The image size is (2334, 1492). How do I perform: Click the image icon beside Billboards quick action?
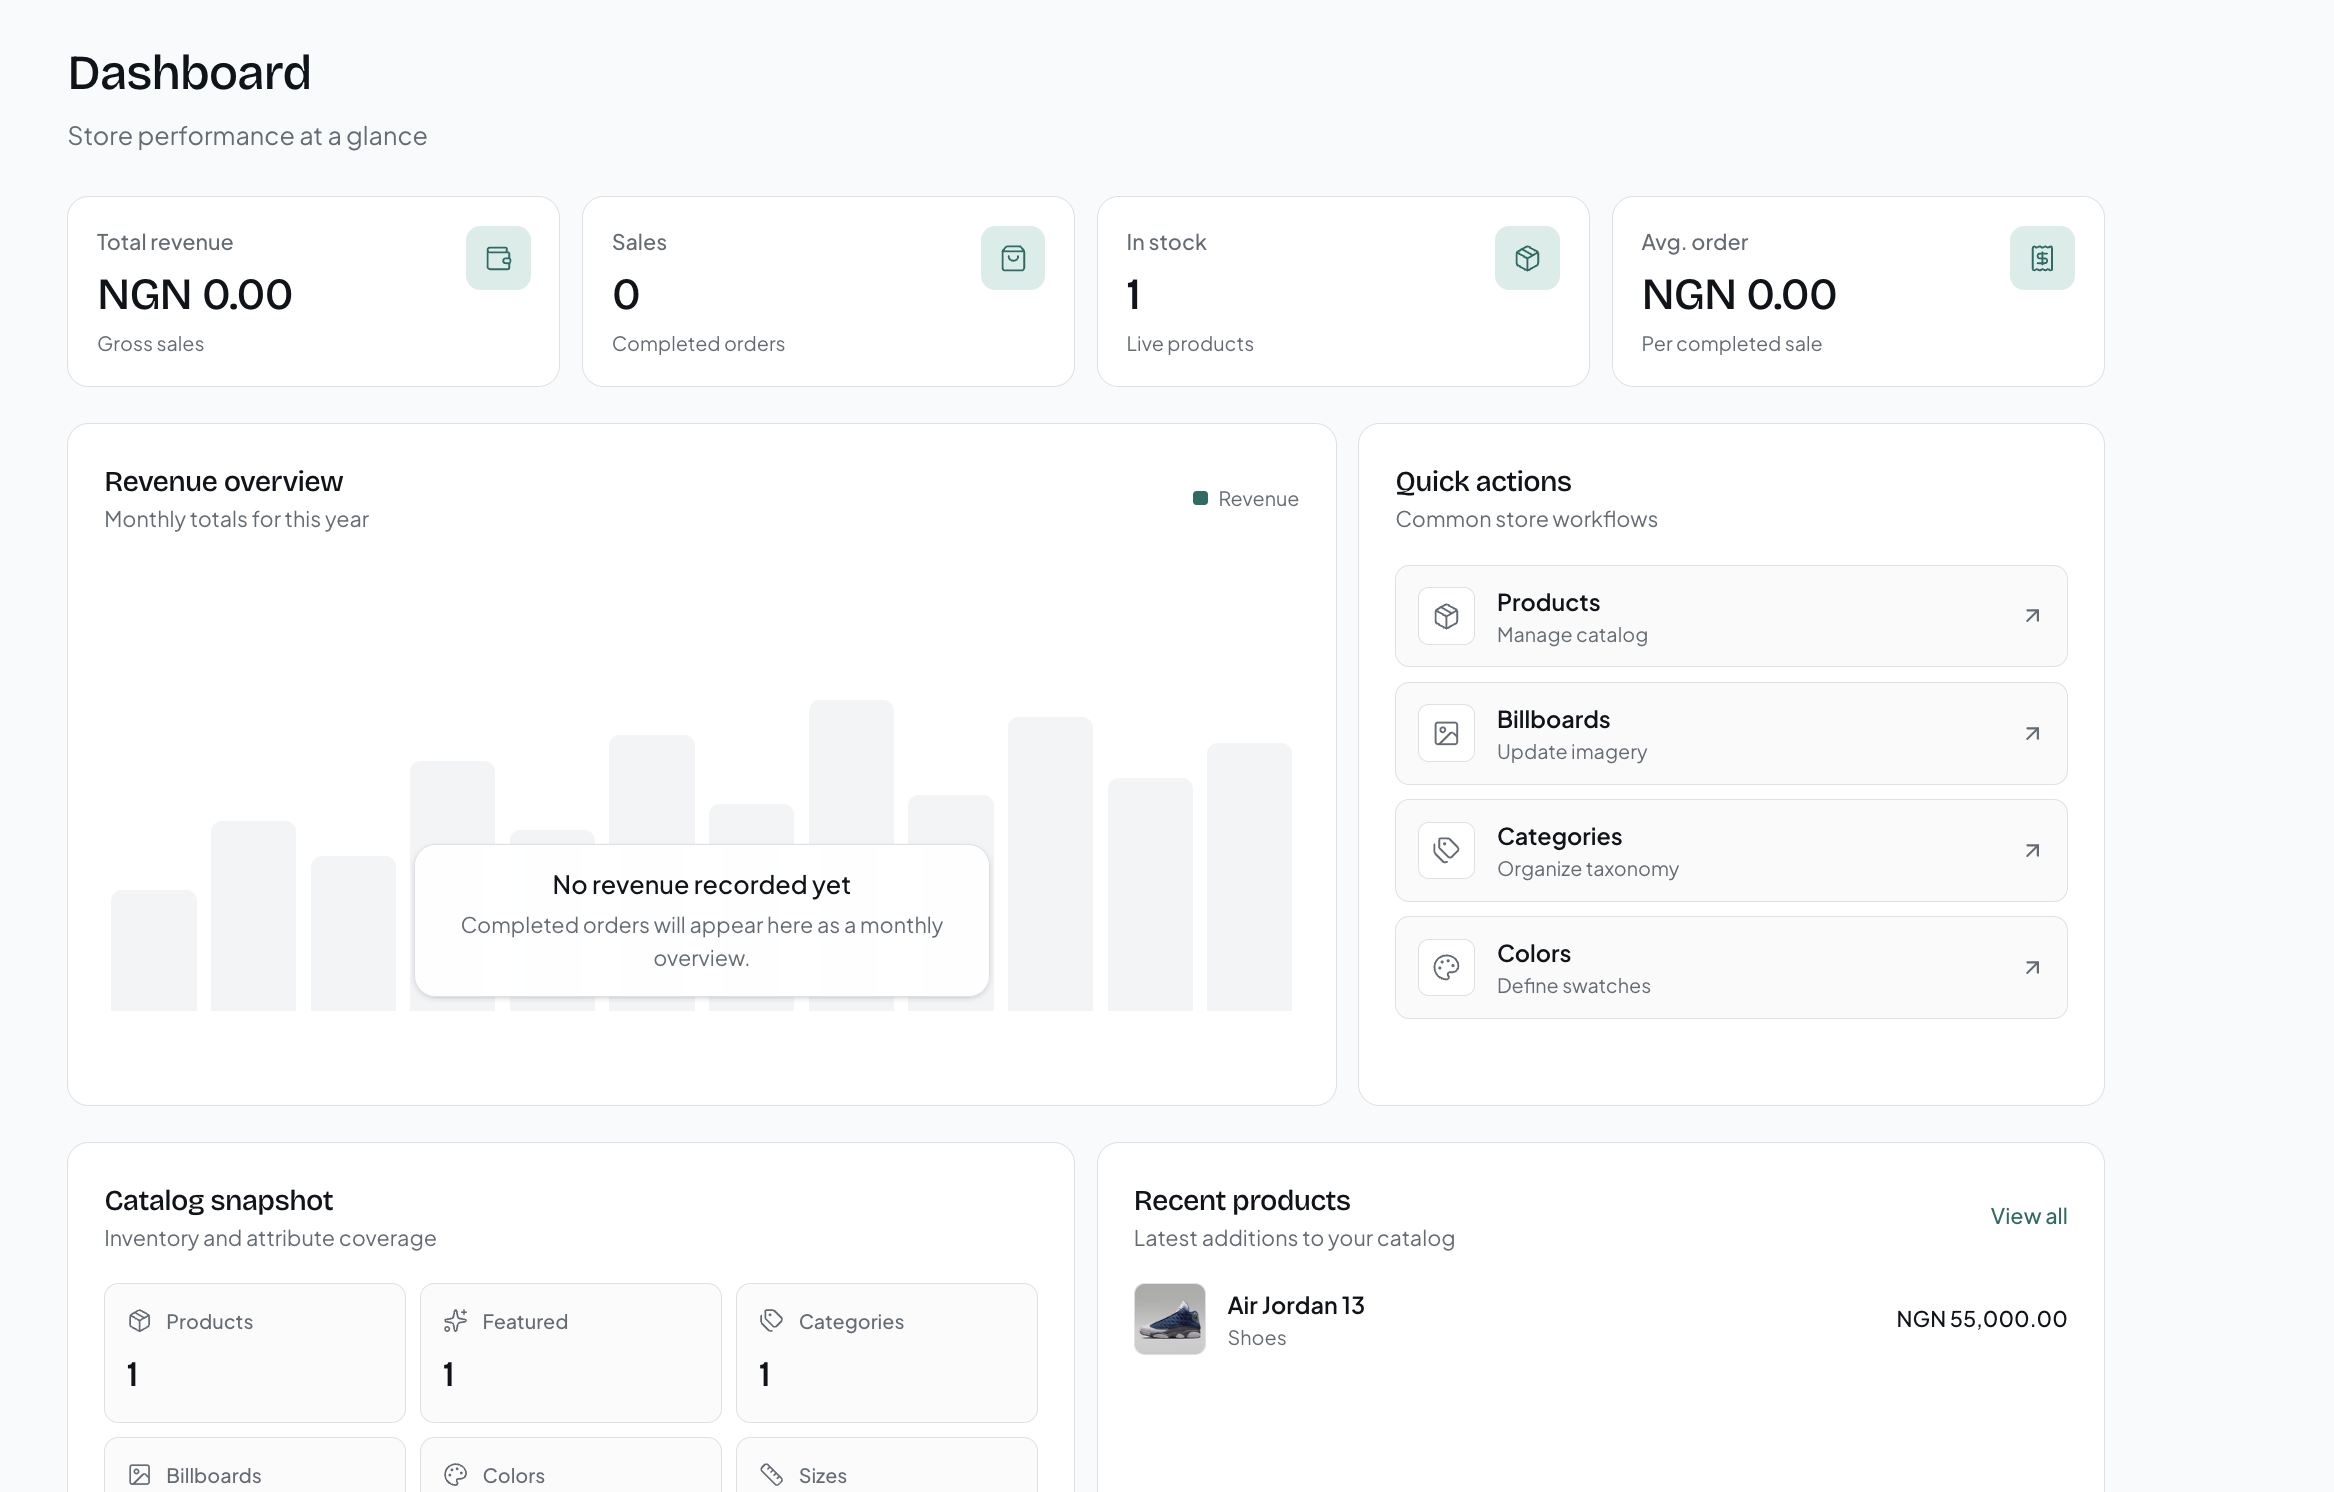1446,733
